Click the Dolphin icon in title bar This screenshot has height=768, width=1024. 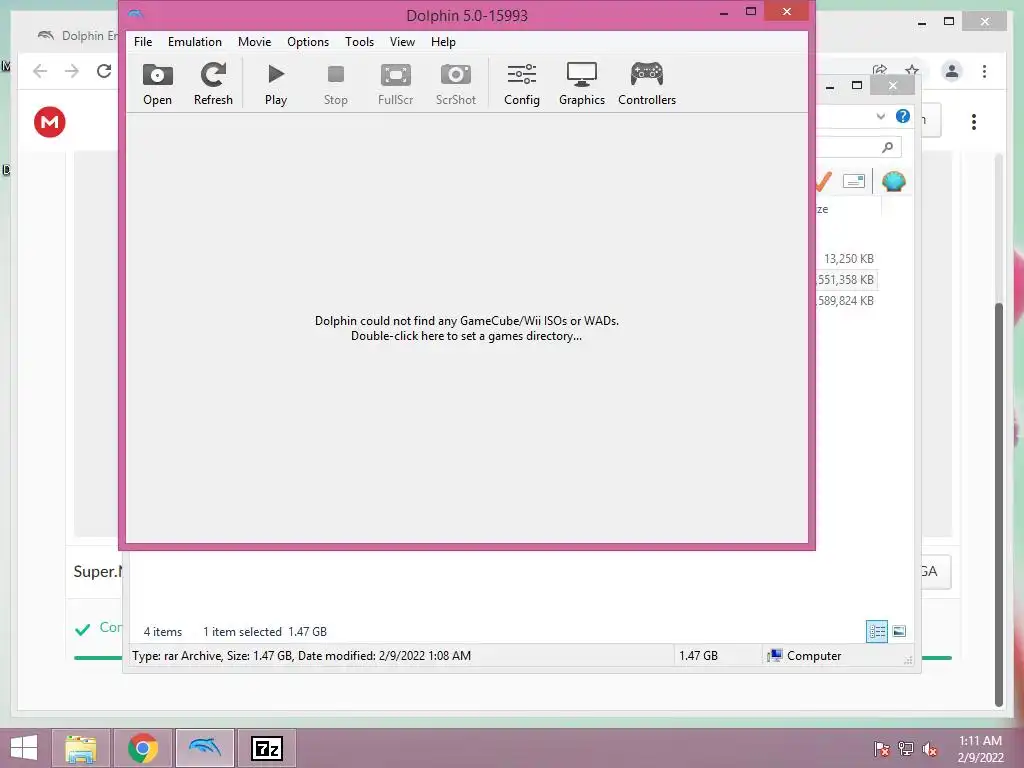coord(136,14)
